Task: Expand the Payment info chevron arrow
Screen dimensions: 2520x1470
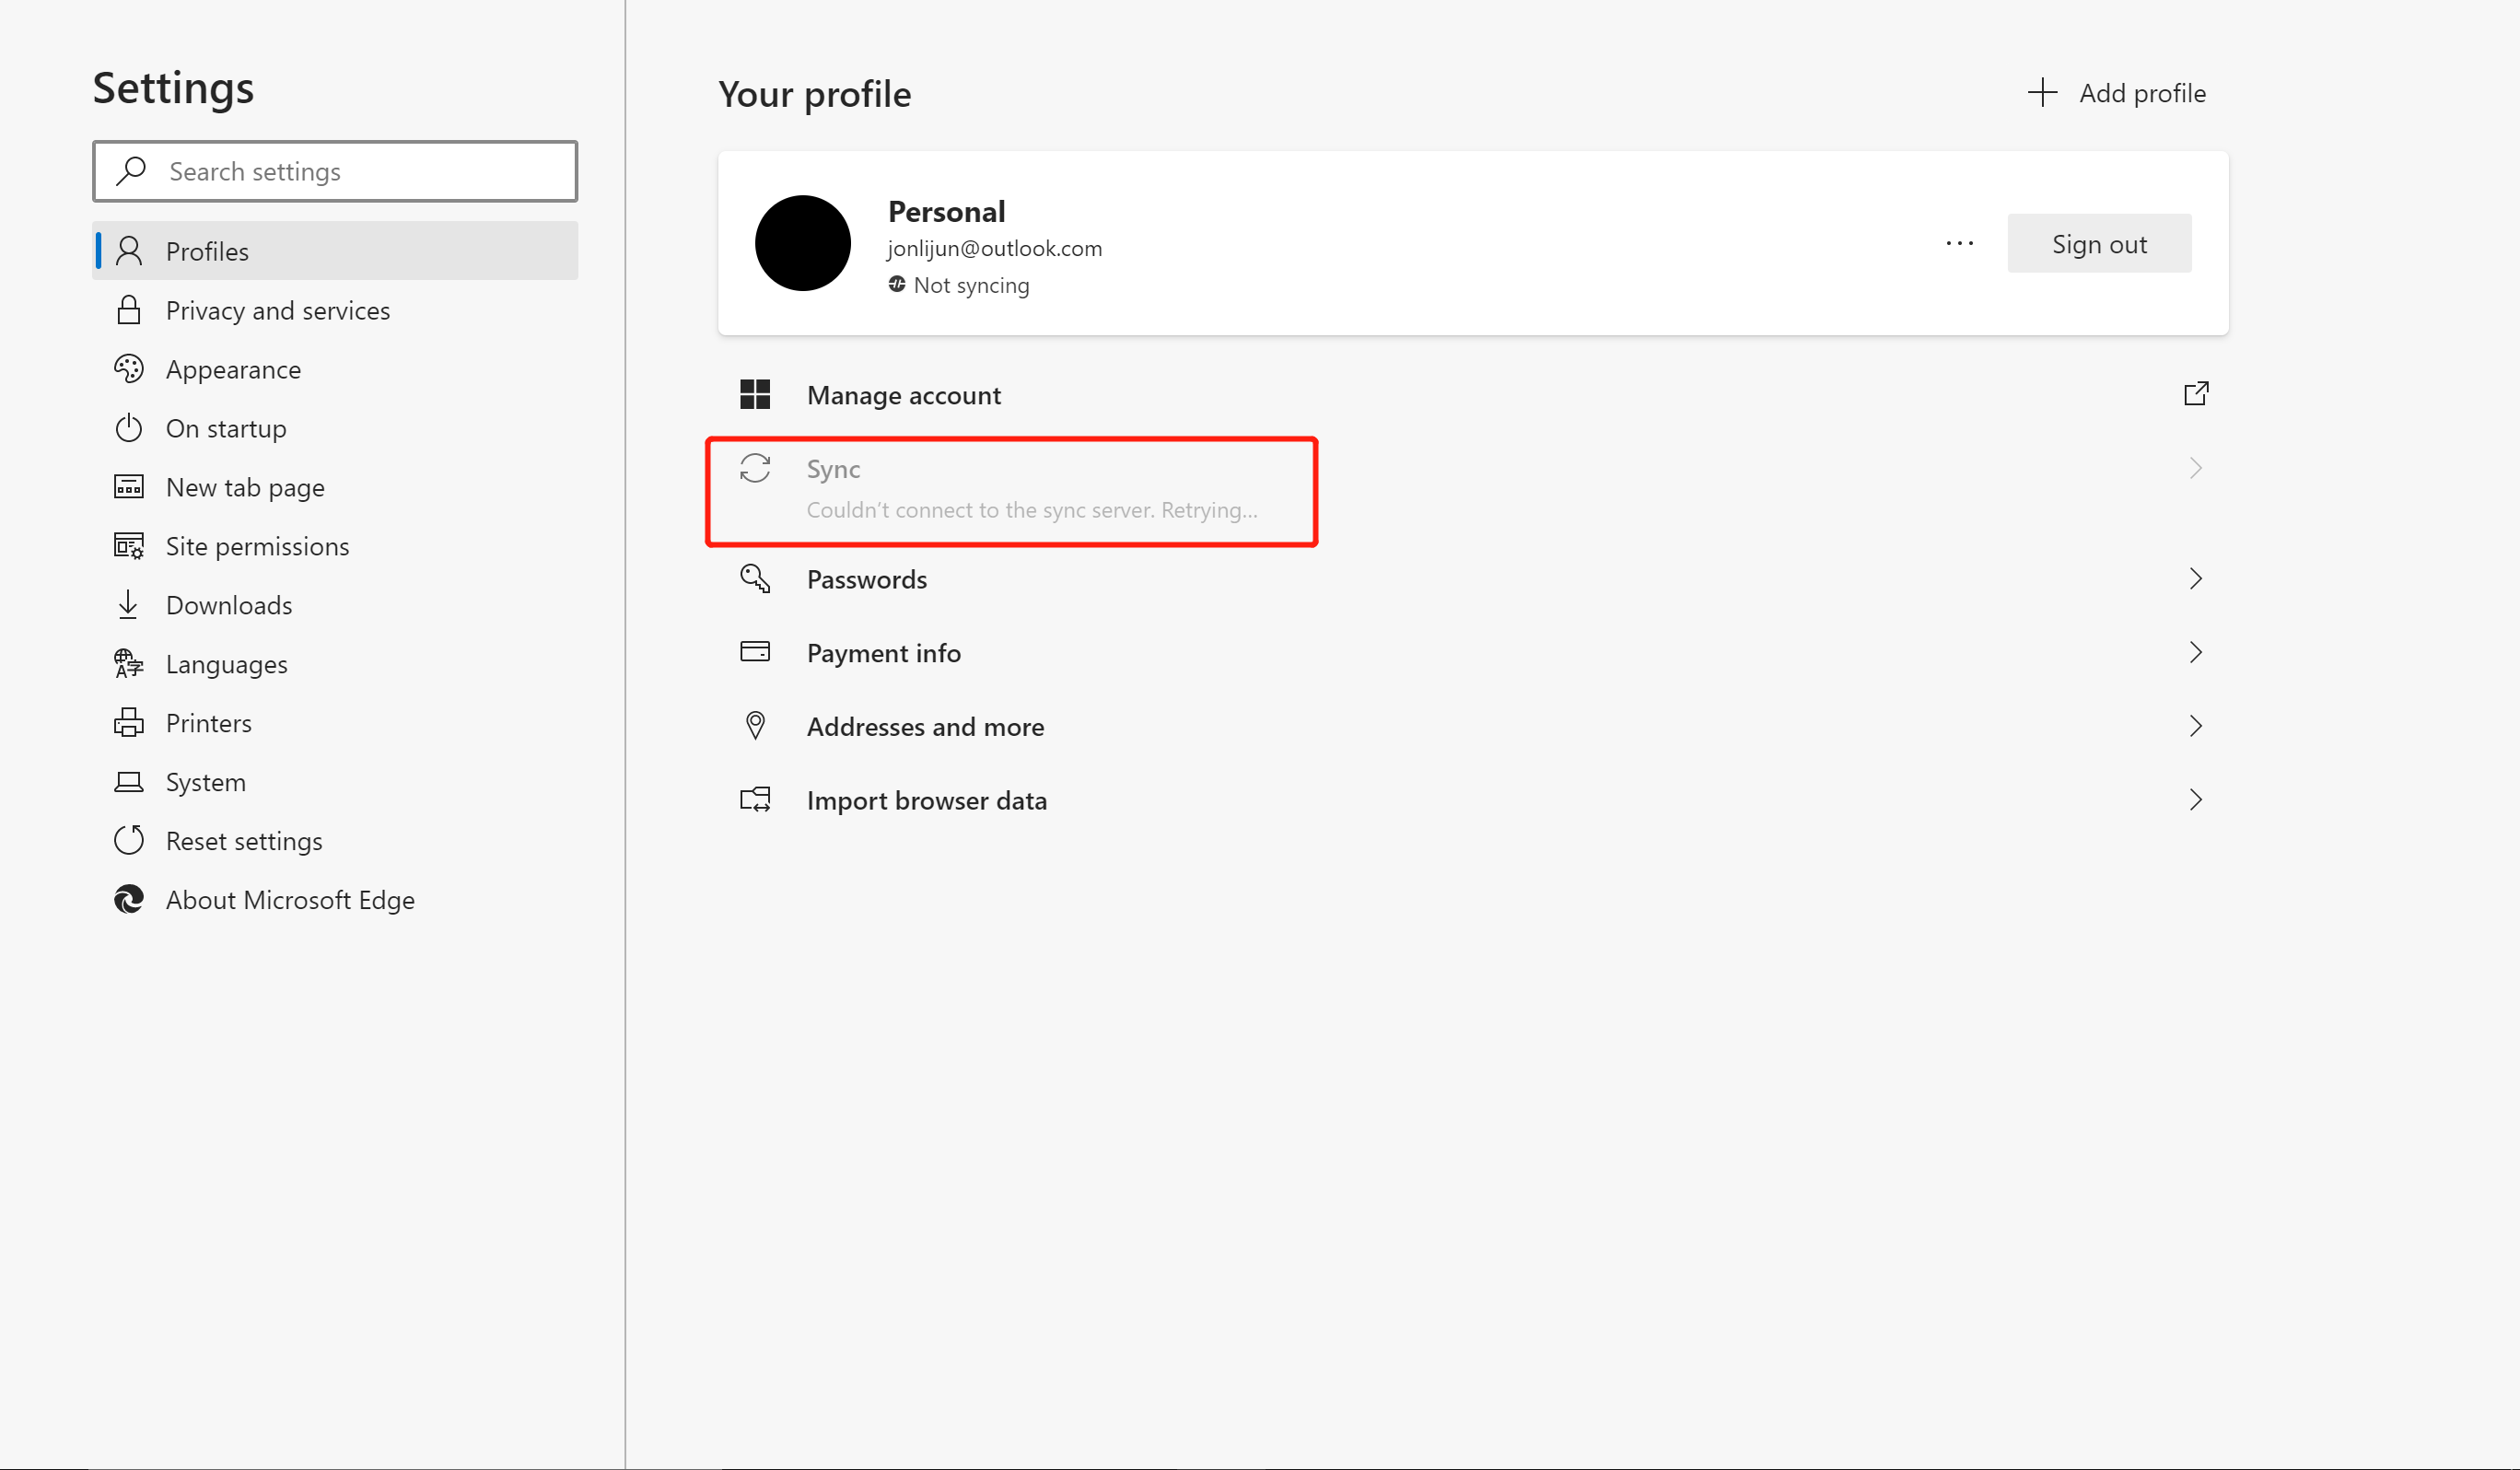Action: (x=2195, y=652)
